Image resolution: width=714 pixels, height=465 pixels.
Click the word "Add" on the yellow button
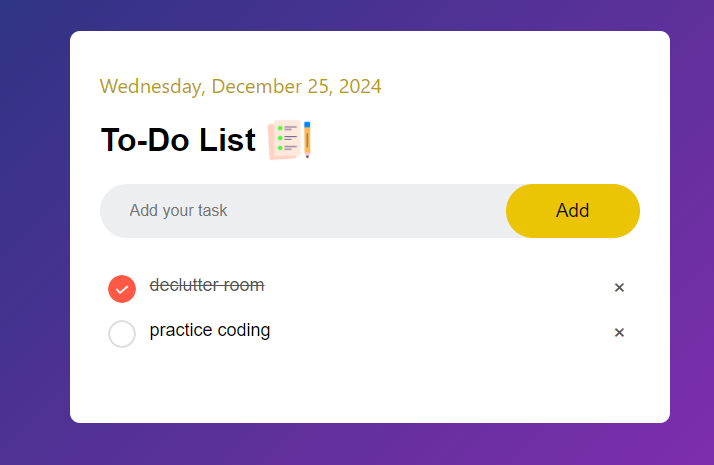[573, 211]
